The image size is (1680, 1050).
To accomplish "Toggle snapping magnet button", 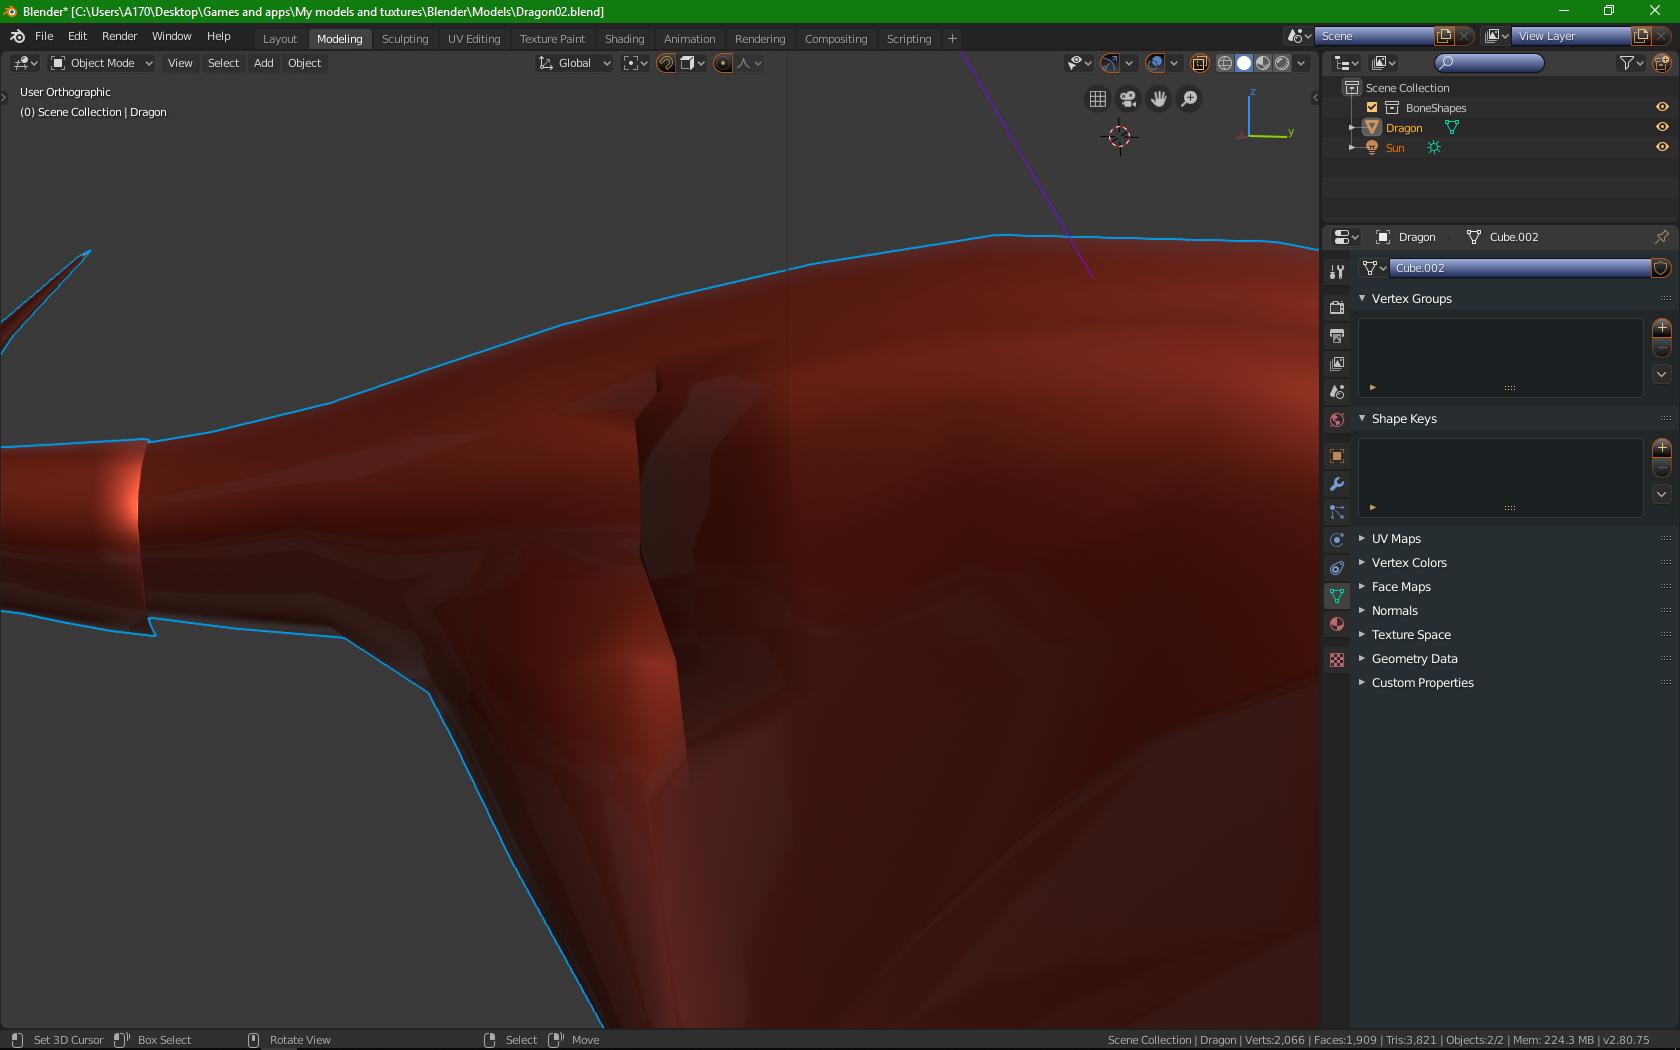I will click(x=666, y=63).
